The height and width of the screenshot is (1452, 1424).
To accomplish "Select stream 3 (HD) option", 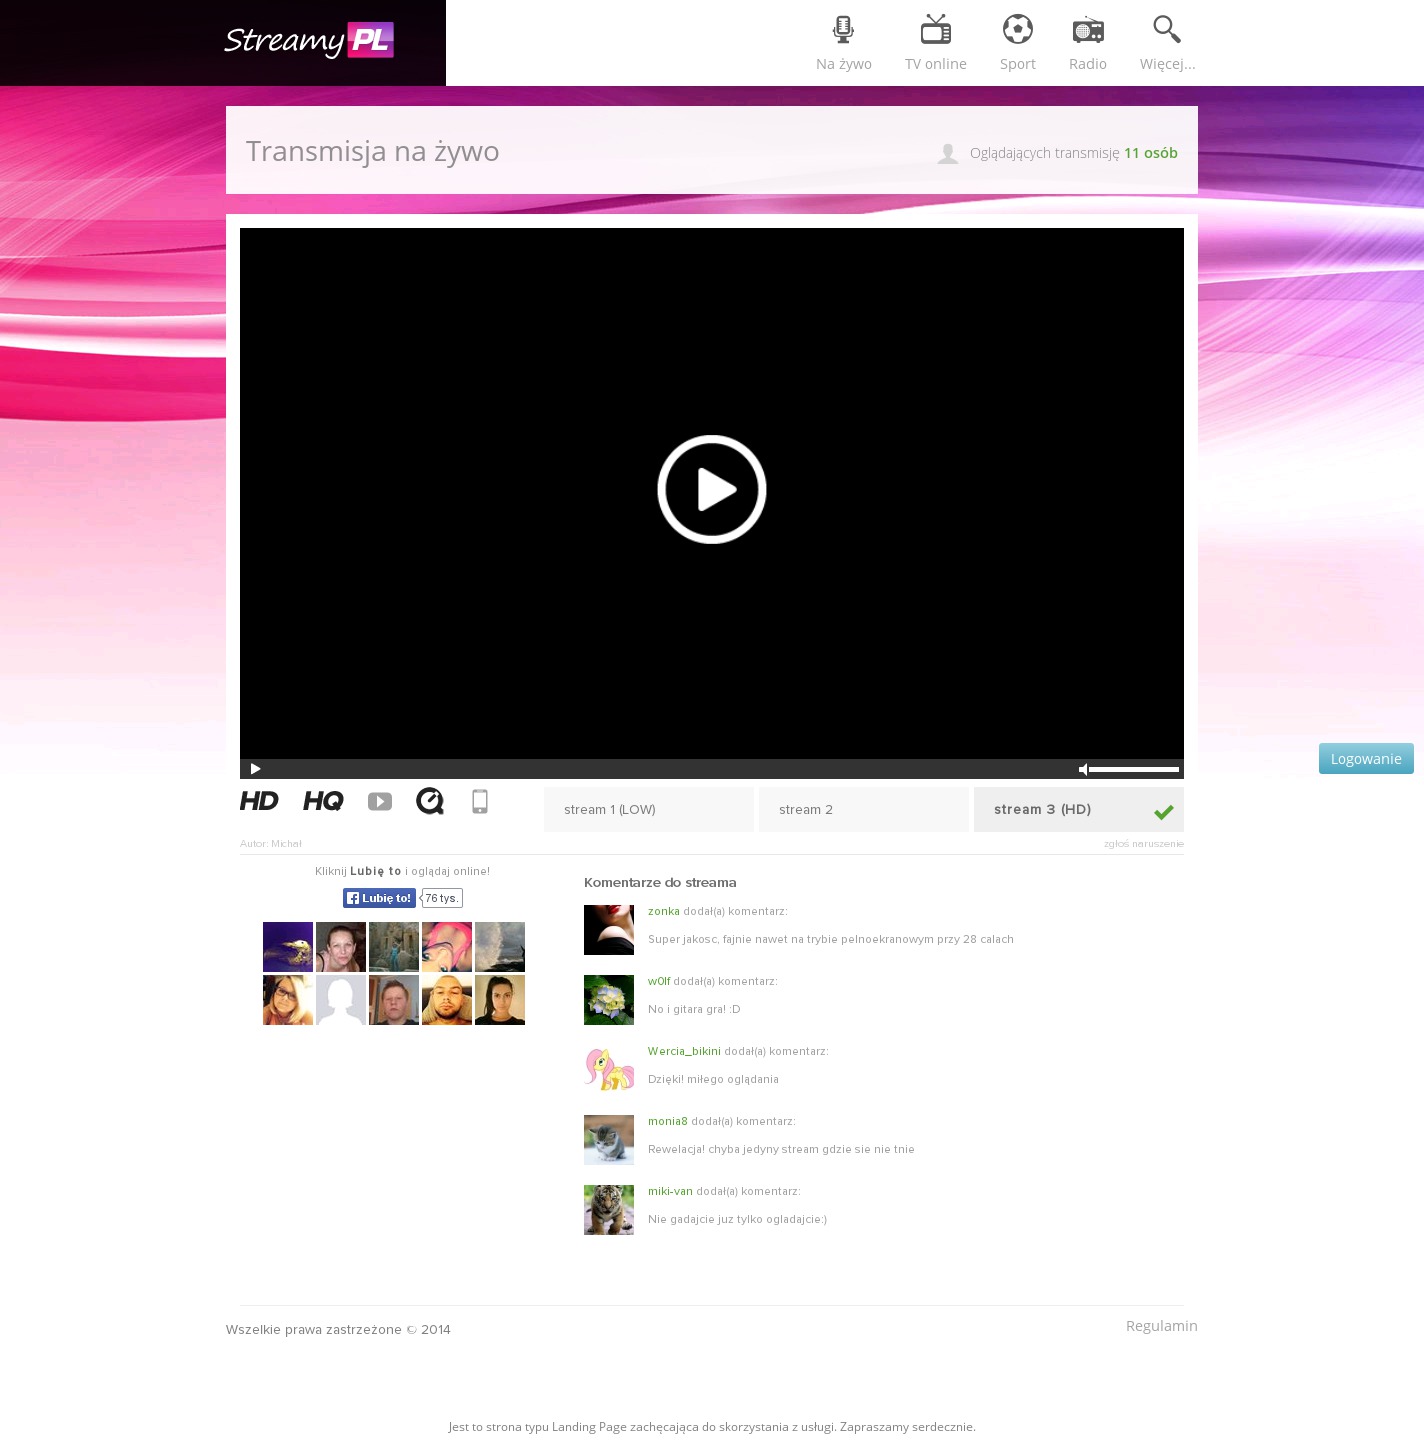I will (x=1078, y=810).
